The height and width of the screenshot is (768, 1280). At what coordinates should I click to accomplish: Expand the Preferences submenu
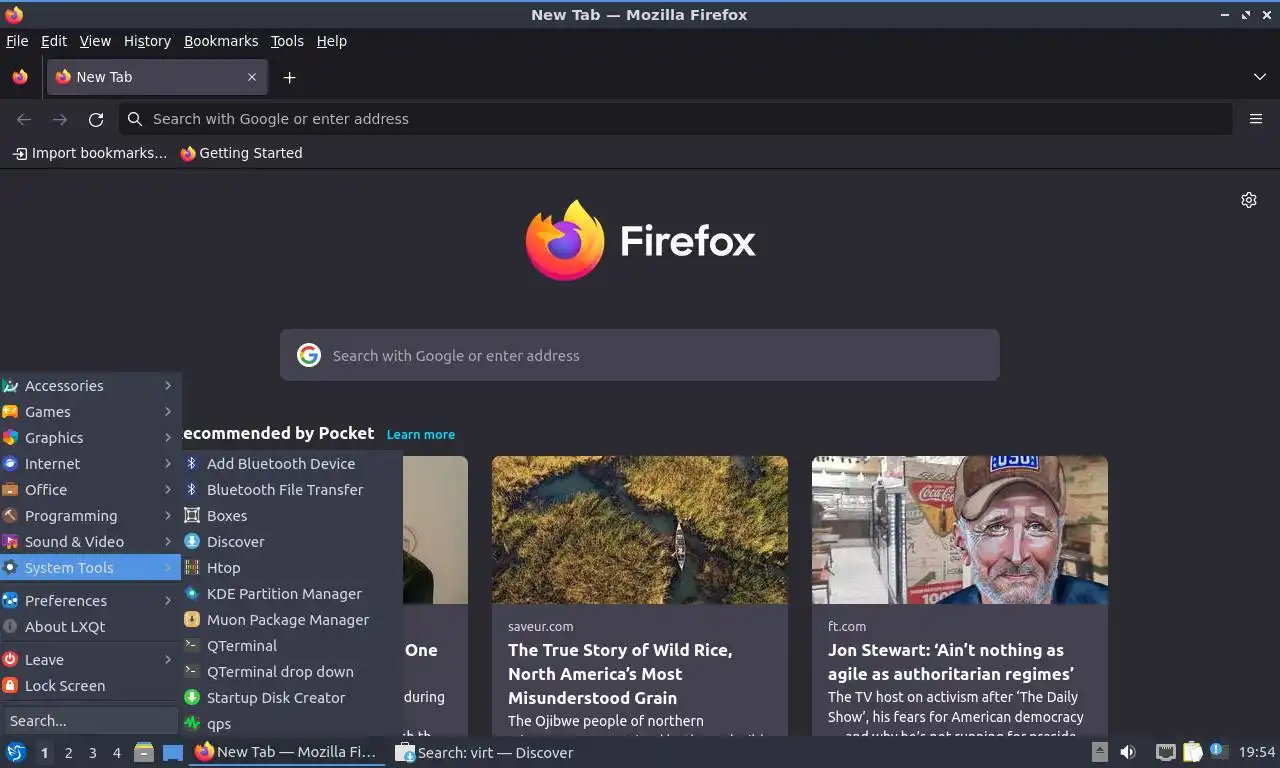point(90,601)
